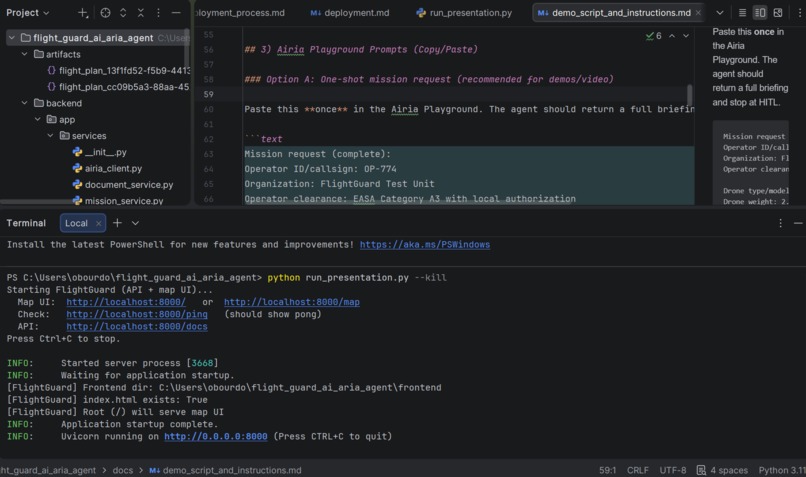Open the hidden editor tabs dropdown
The height and width of the screenshot is (477, 806).
720,13
